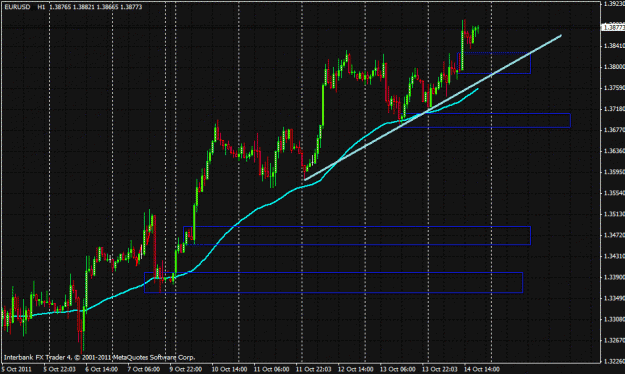Click the 1.35950 price level label
This screenshot has width=625, height=374.
614,172
